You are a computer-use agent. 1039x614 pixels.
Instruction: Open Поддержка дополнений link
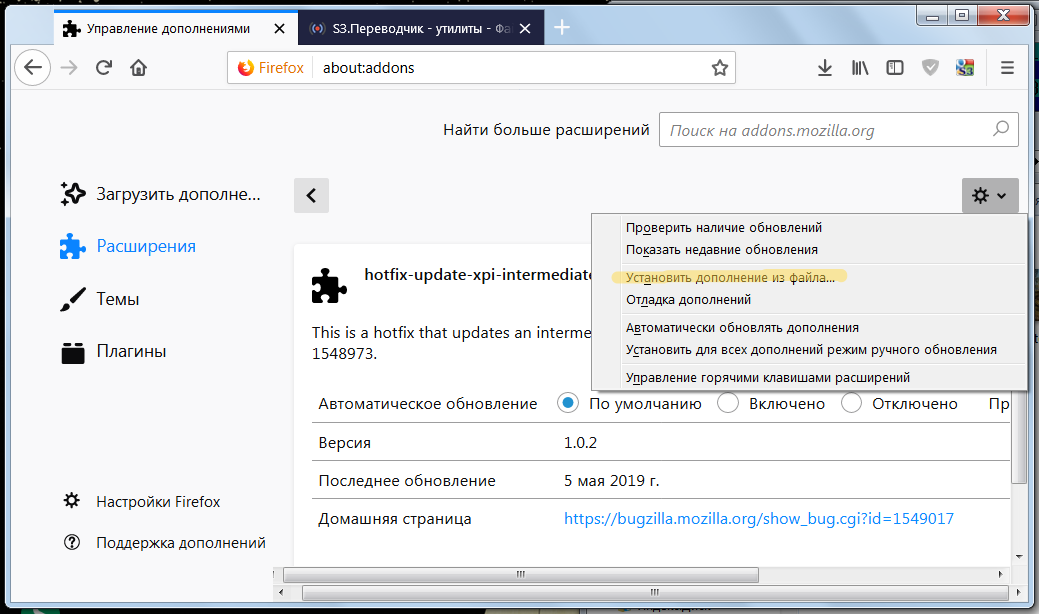164,542
